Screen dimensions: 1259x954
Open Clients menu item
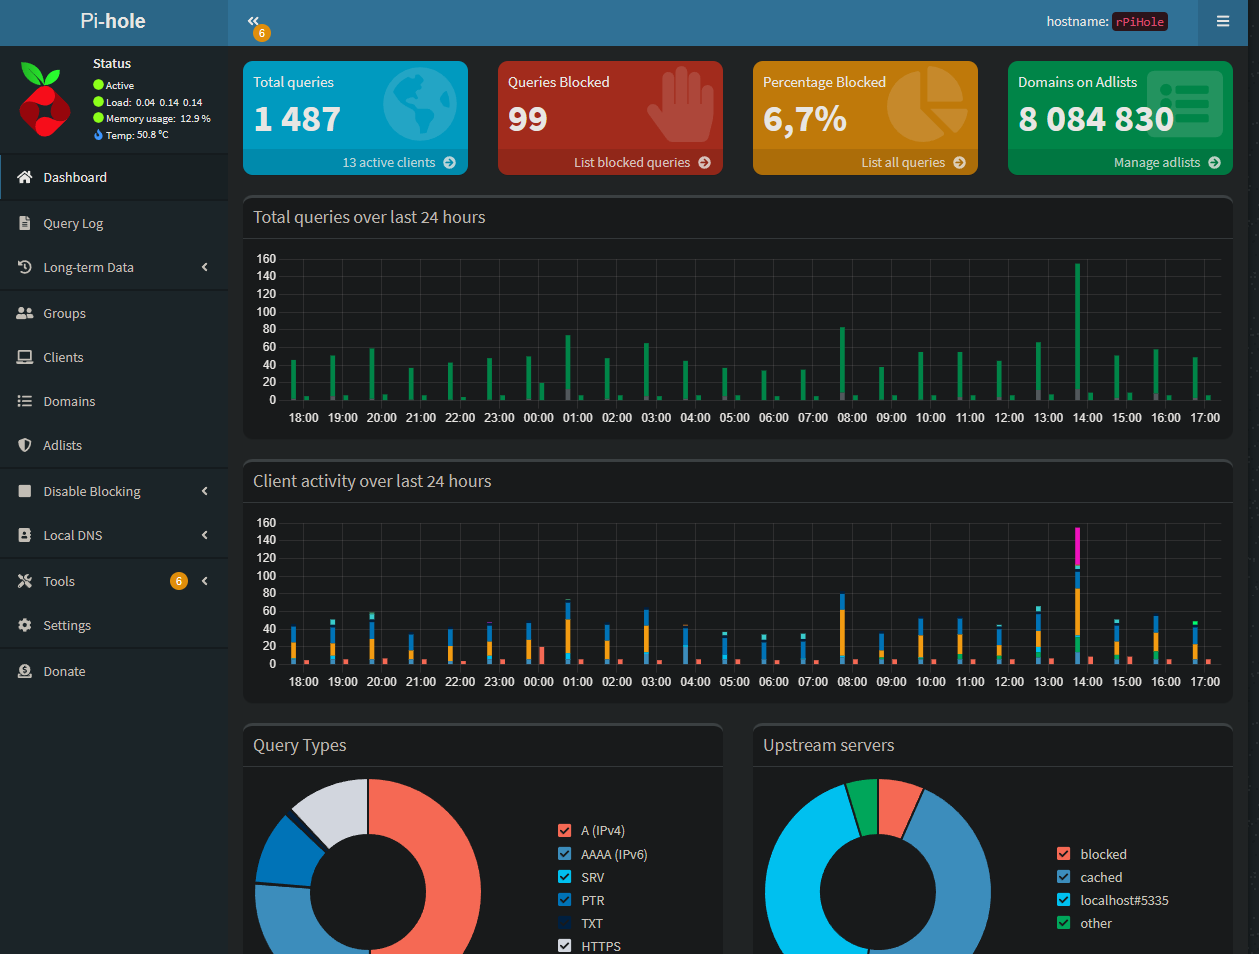click(x=114, y=357)
